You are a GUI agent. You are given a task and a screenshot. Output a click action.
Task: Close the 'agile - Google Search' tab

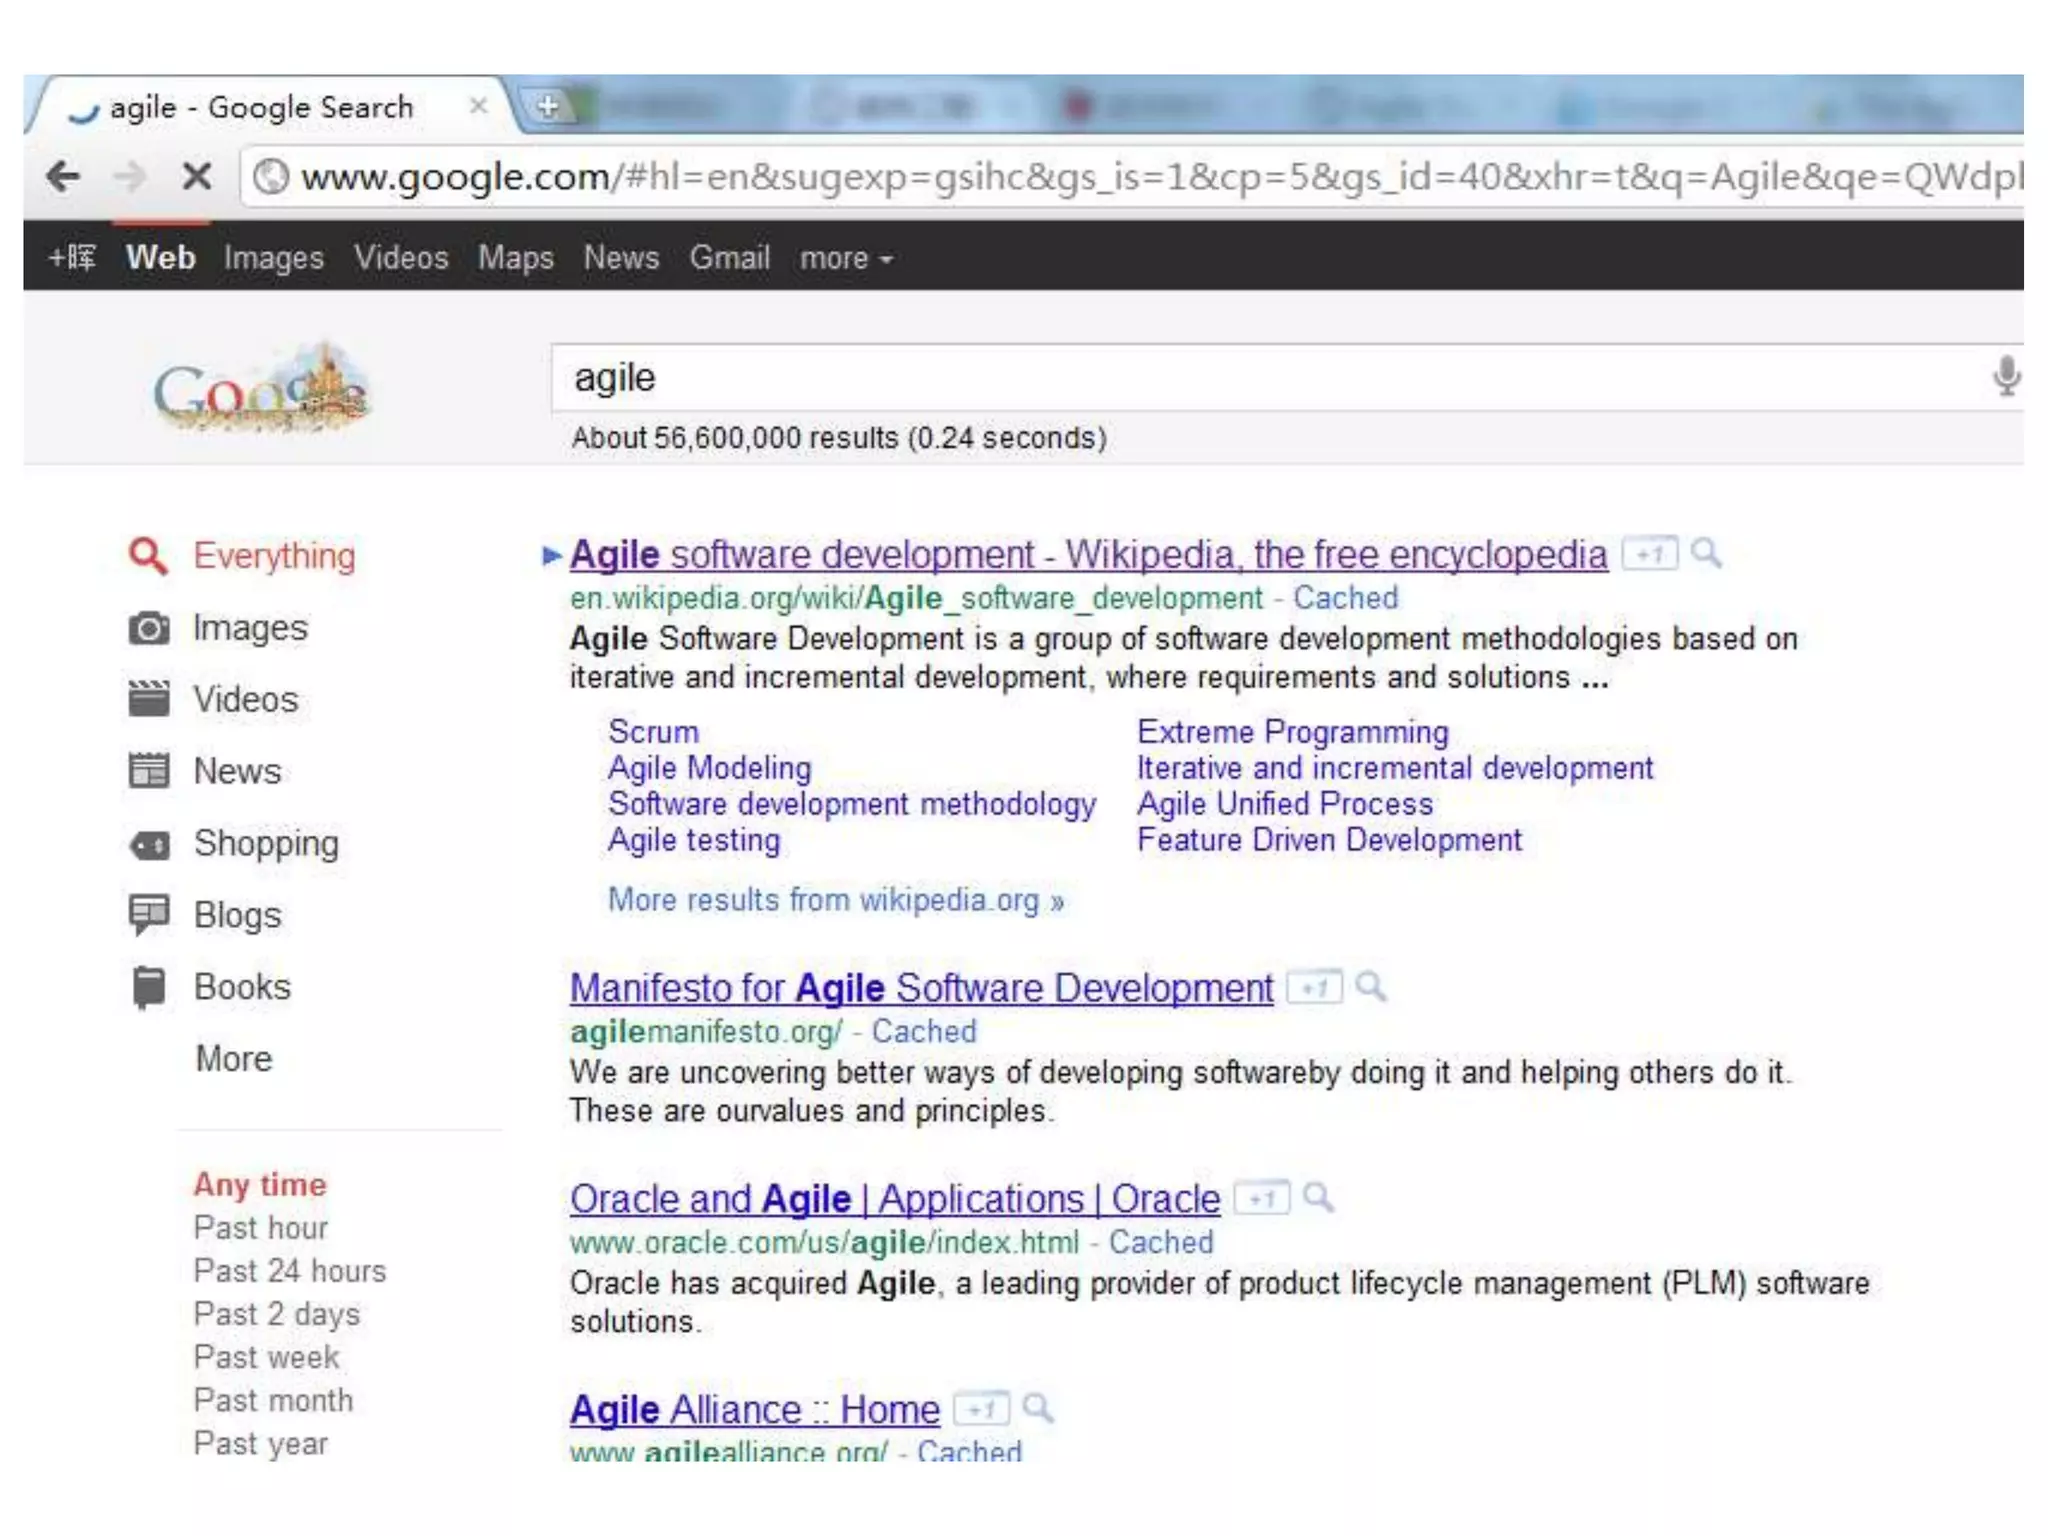point(479,105)
